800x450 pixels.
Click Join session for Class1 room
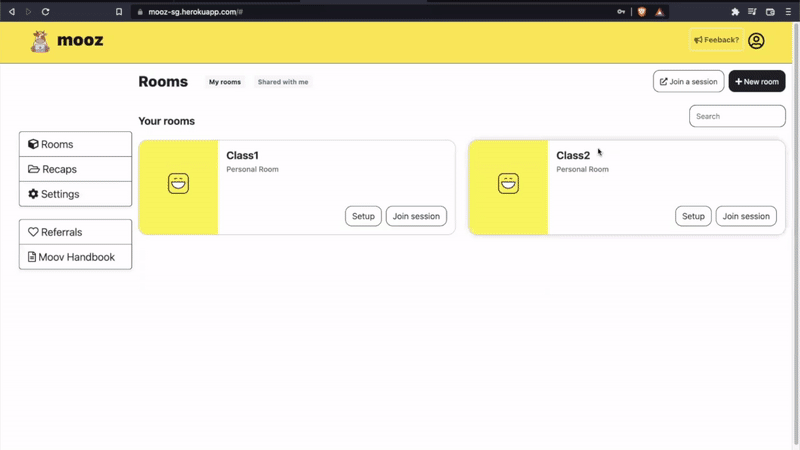point(416,216)
